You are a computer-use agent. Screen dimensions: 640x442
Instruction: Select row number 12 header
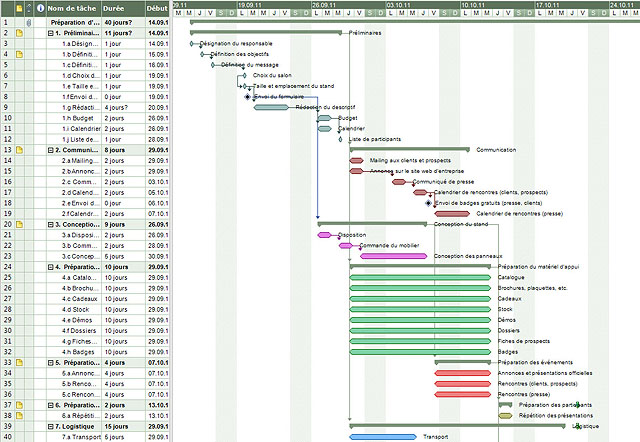coord(7,139)
